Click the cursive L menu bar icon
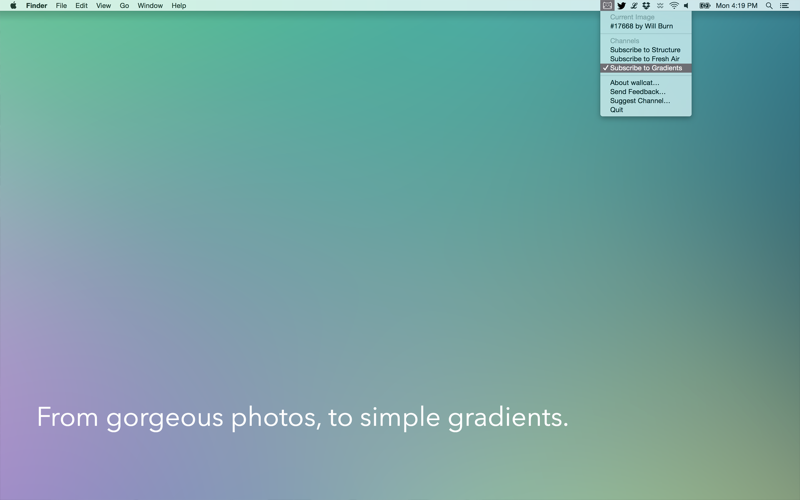This screenshot has width=800, height=500. coord(634,6)
